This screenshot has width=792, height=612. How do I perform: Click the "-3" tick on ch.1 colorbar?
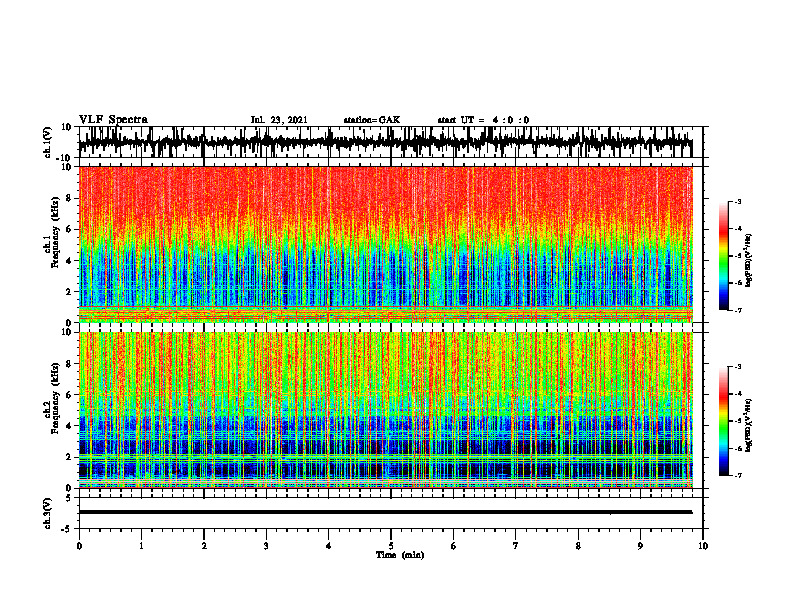click(737, 201)
